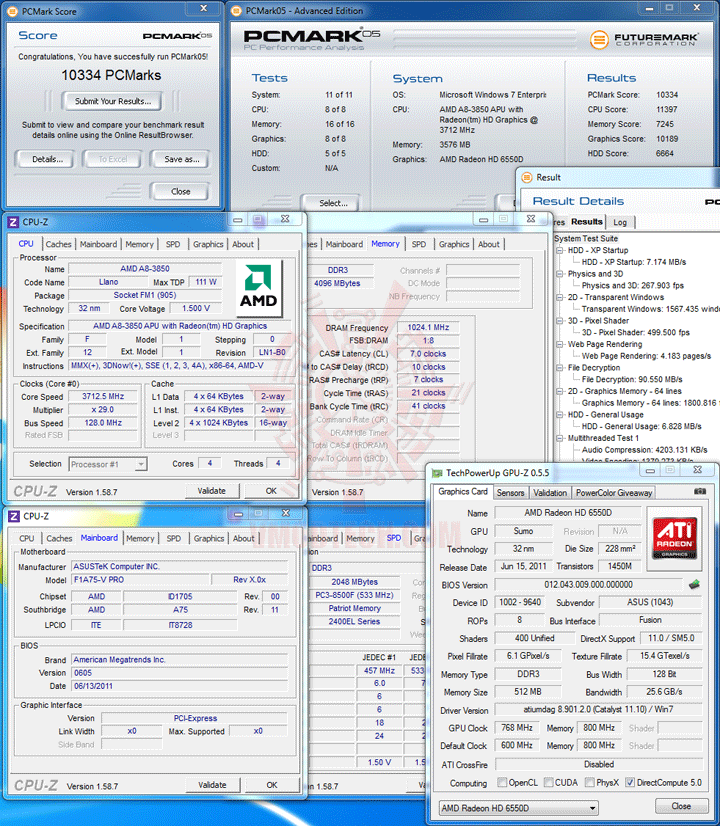
Task: Open Caches tab in the CPU-Z window showing the CPU tab
Action: (x=58, y=244)
